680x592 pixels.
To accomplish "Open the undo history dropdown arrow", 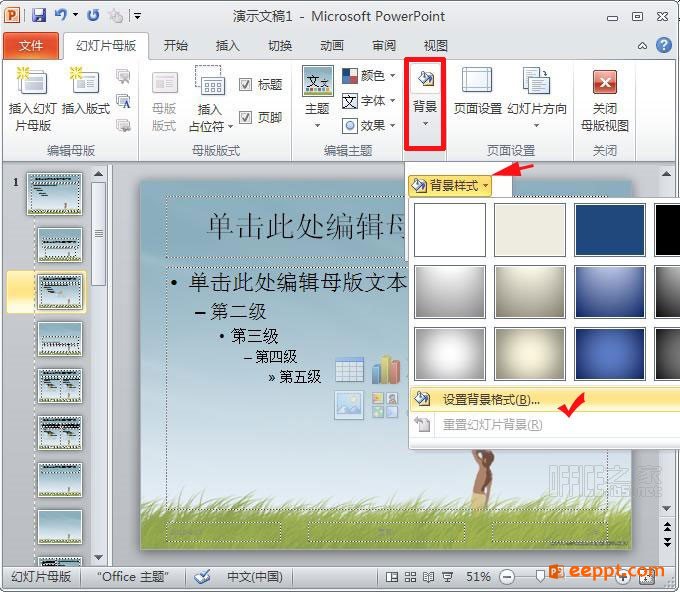I will click(x=75, y=15).
